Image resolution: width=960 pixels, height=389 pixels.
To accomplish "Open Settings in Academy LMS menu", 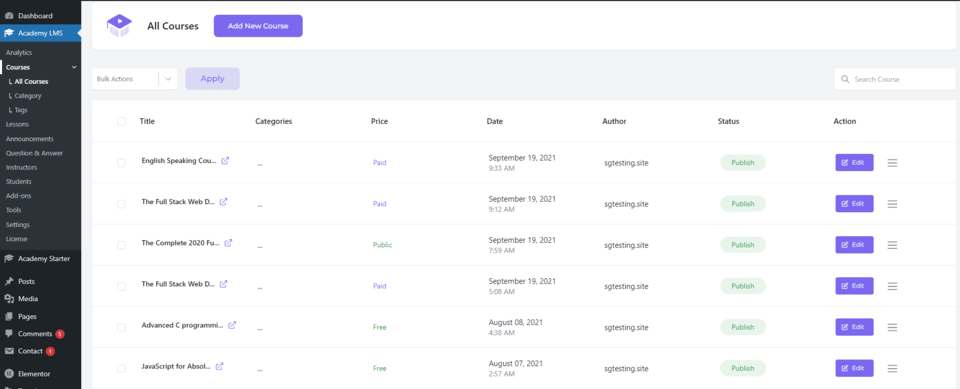I will coord(18,225).
